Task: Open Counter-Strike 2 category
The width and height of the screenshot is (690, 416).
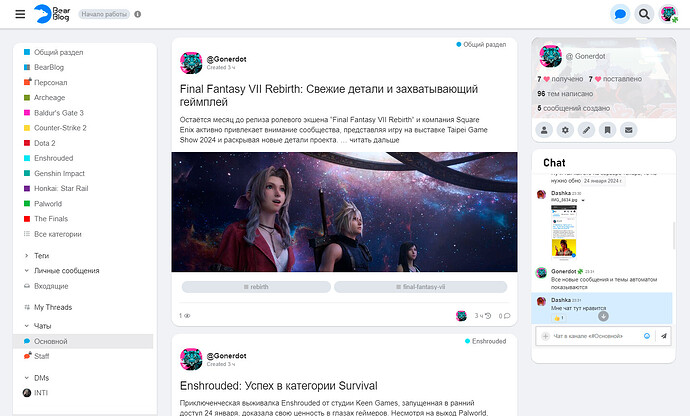Action: [x=60, y=128]
